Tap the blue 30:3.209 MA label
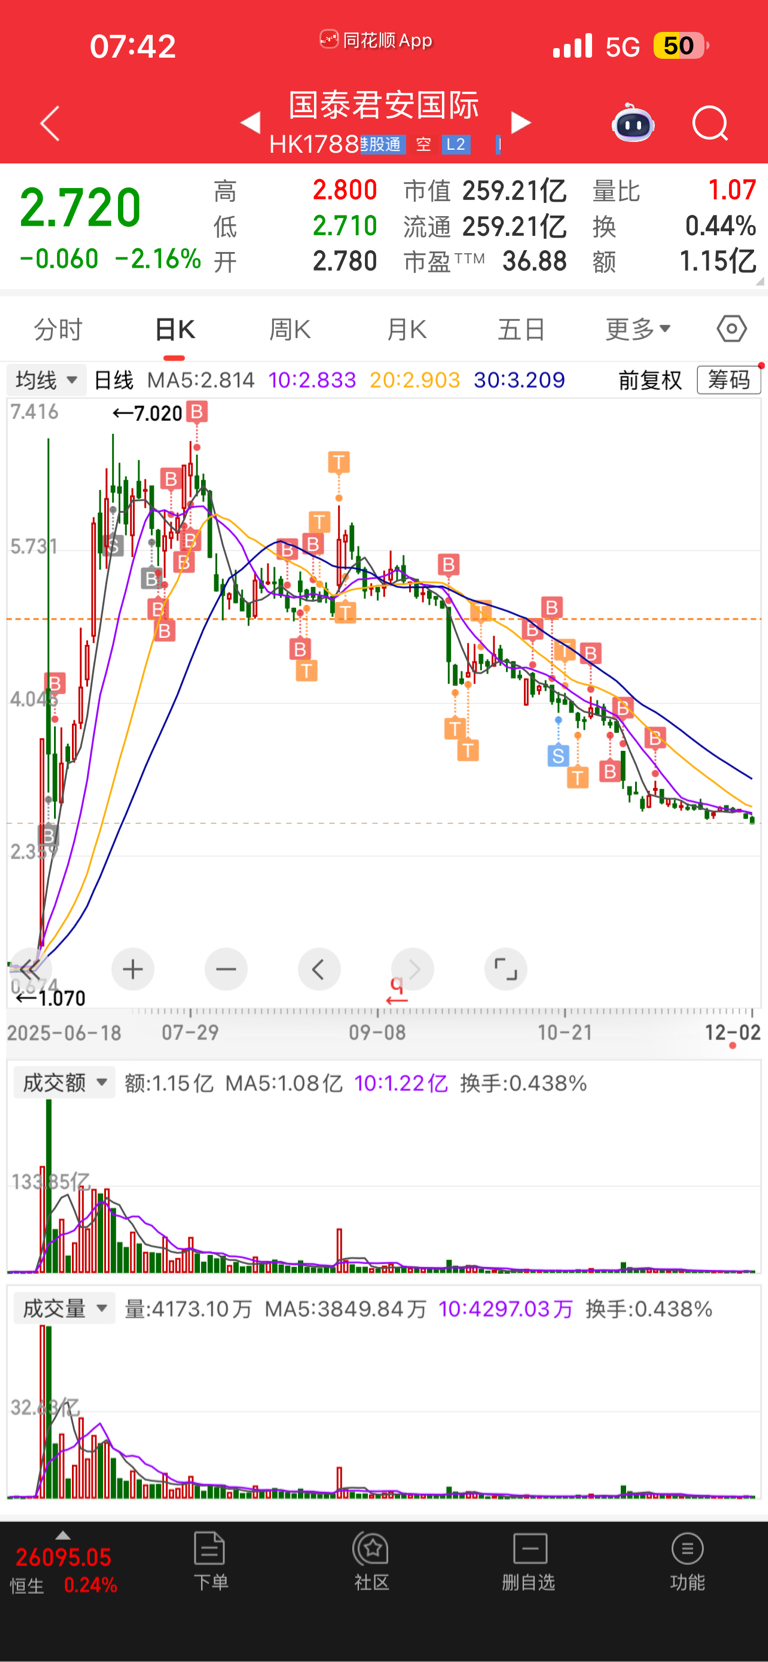768x1662 pixels. tap(519, 380)
